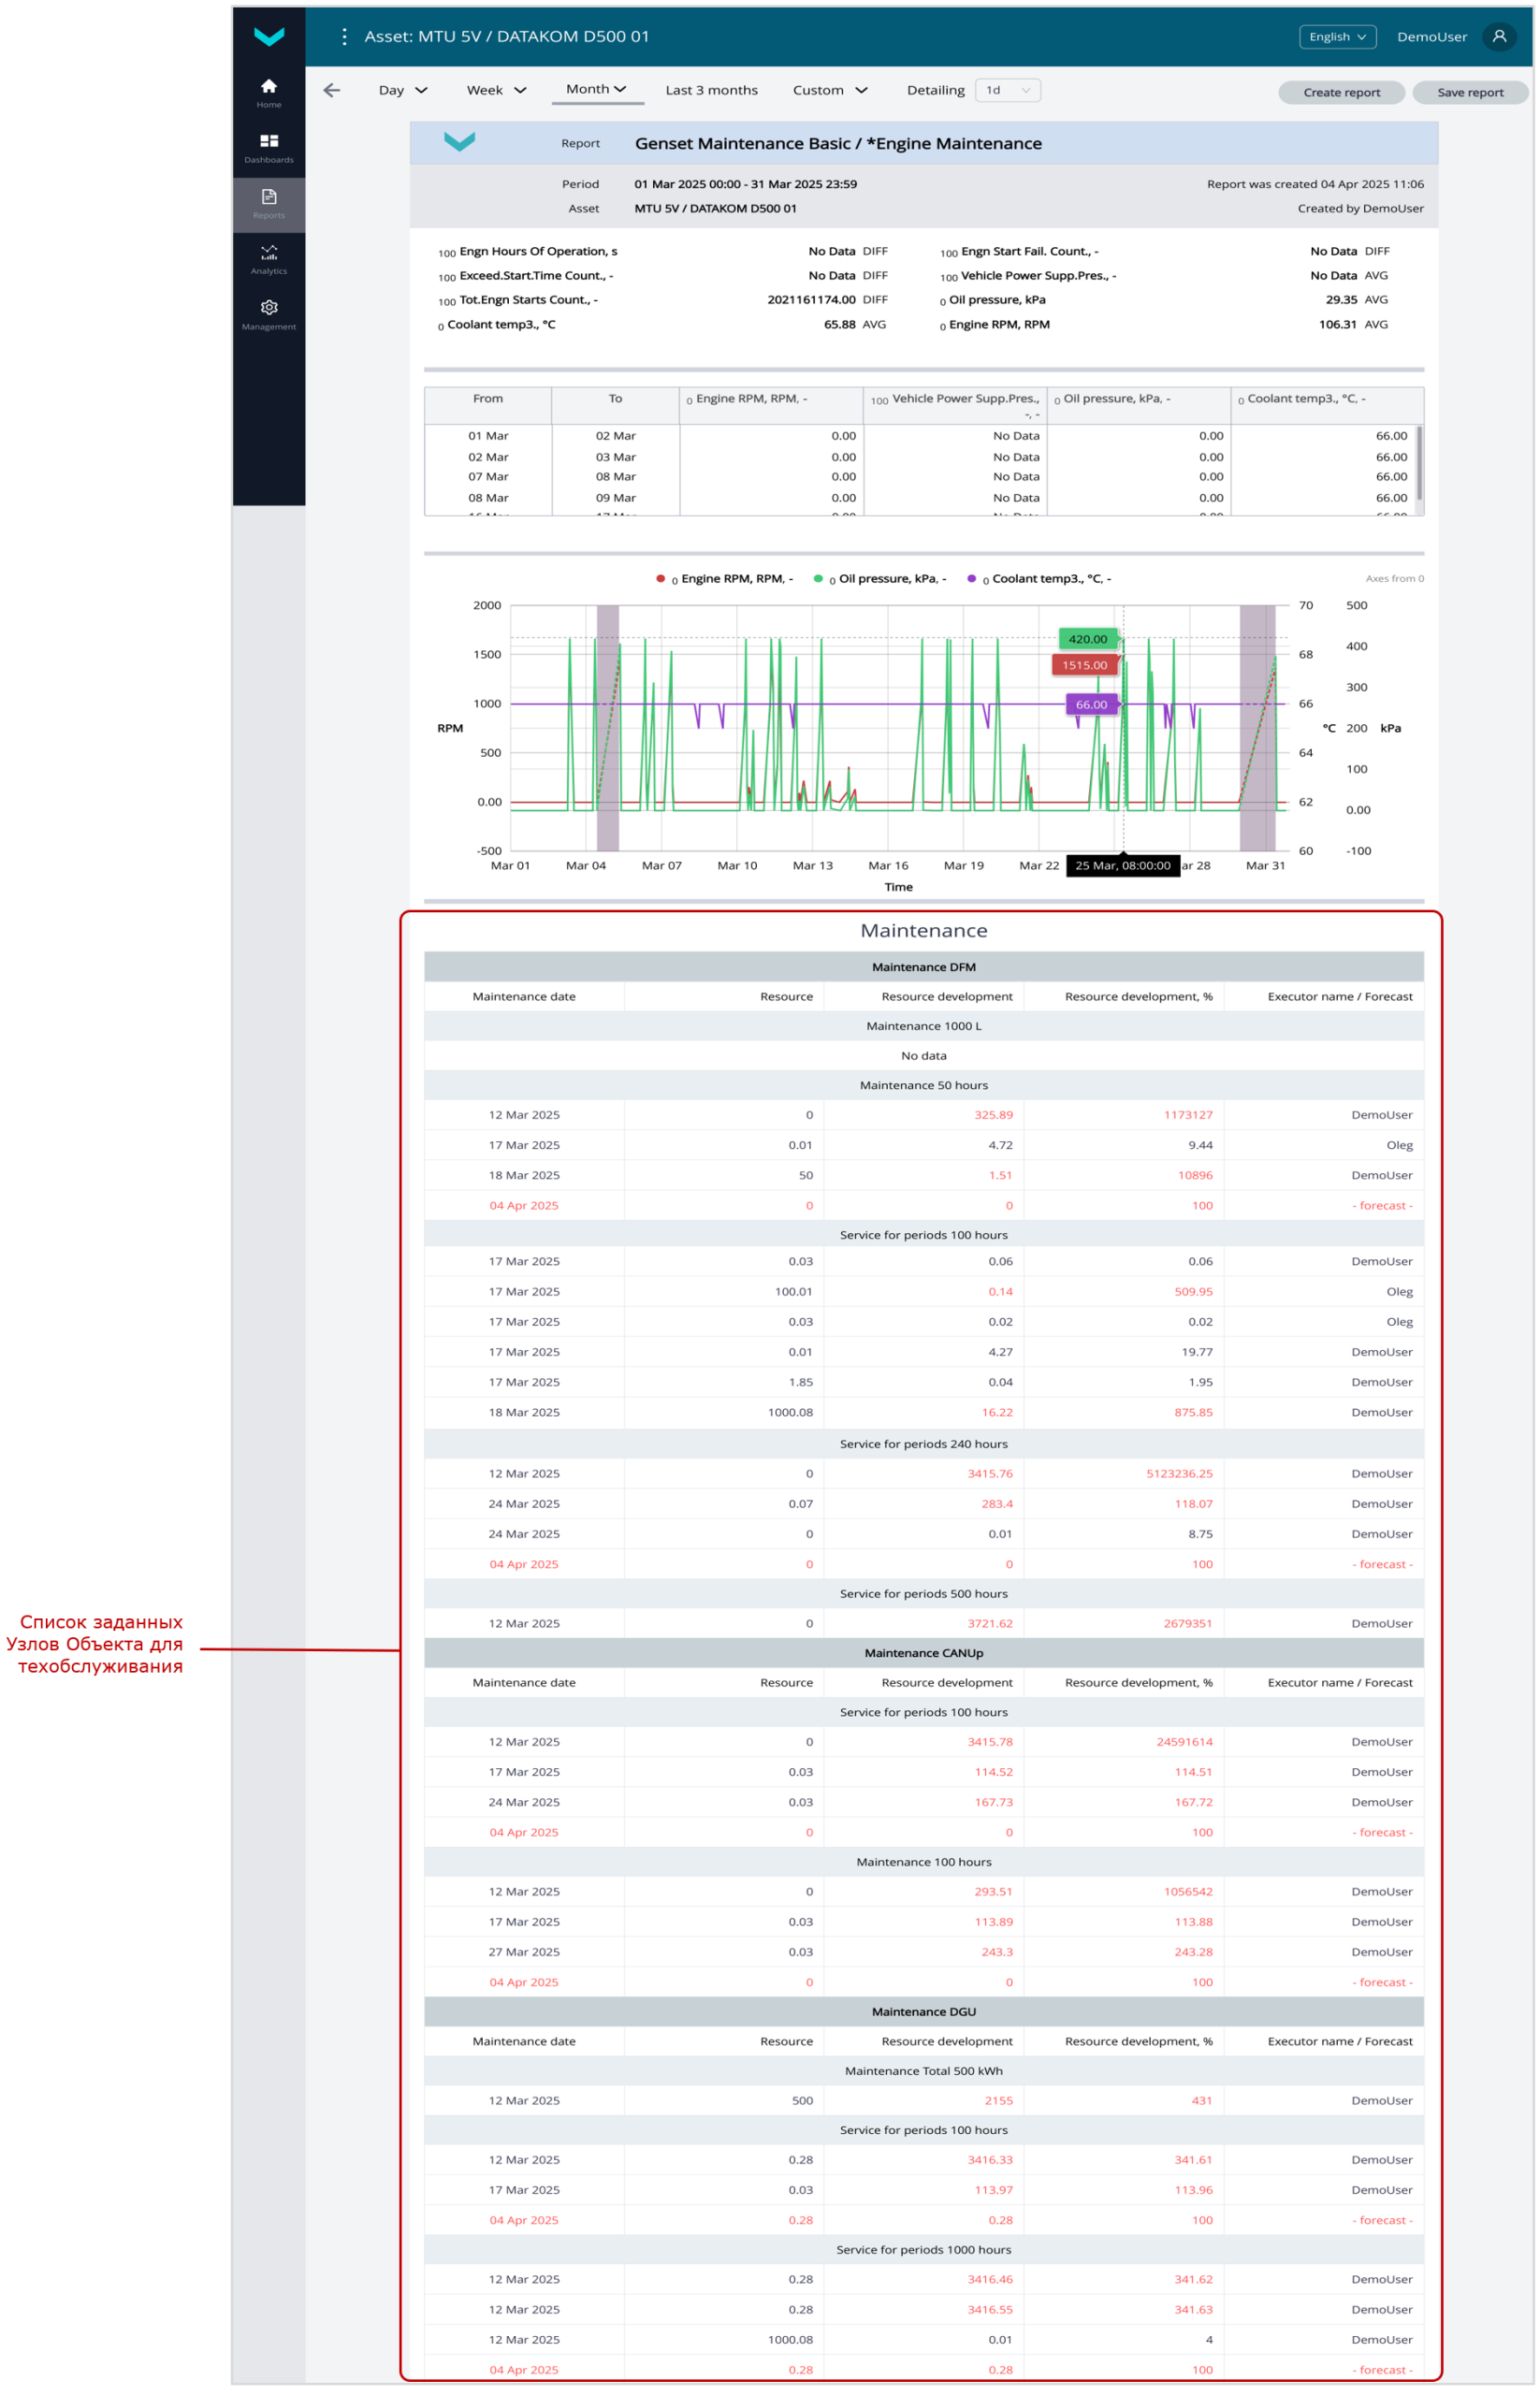Click the DemoUser profile avatar
The height and width of the screenshot is (2395, 1540).
(1498, 37)
